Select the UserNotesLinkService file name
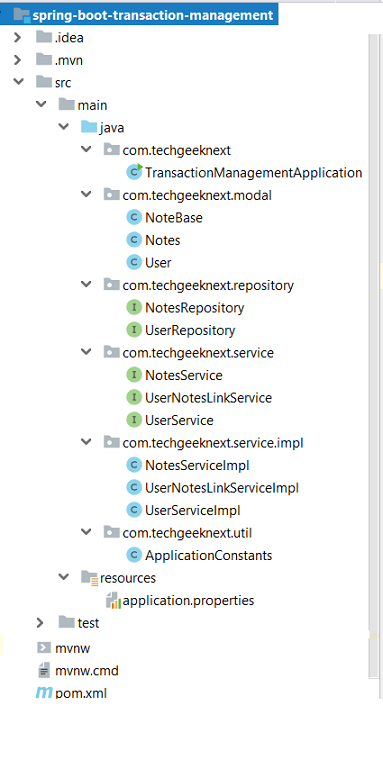Image resolution: width=383 pixels, height=769 pixels. (x=208, y=398)
